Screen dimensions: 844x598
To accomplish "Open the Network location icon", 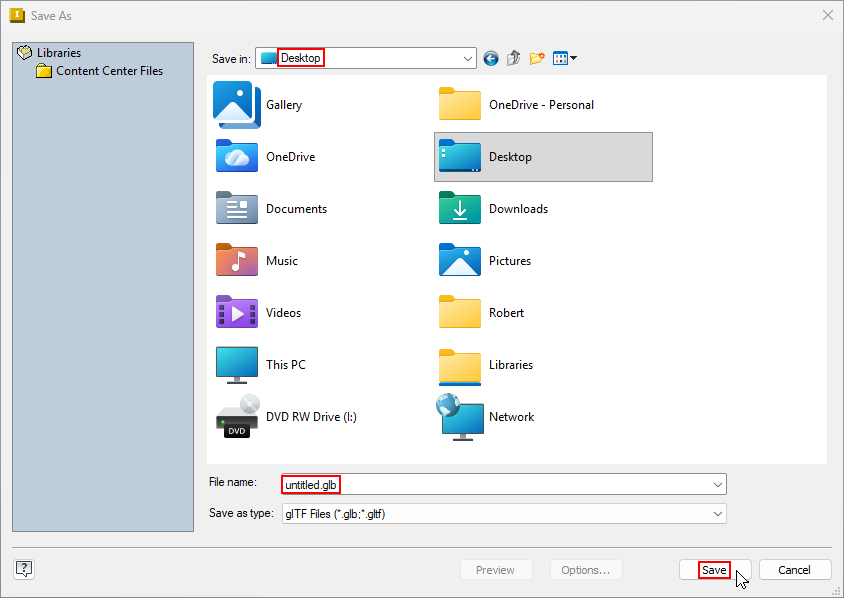I will point(460,417).
